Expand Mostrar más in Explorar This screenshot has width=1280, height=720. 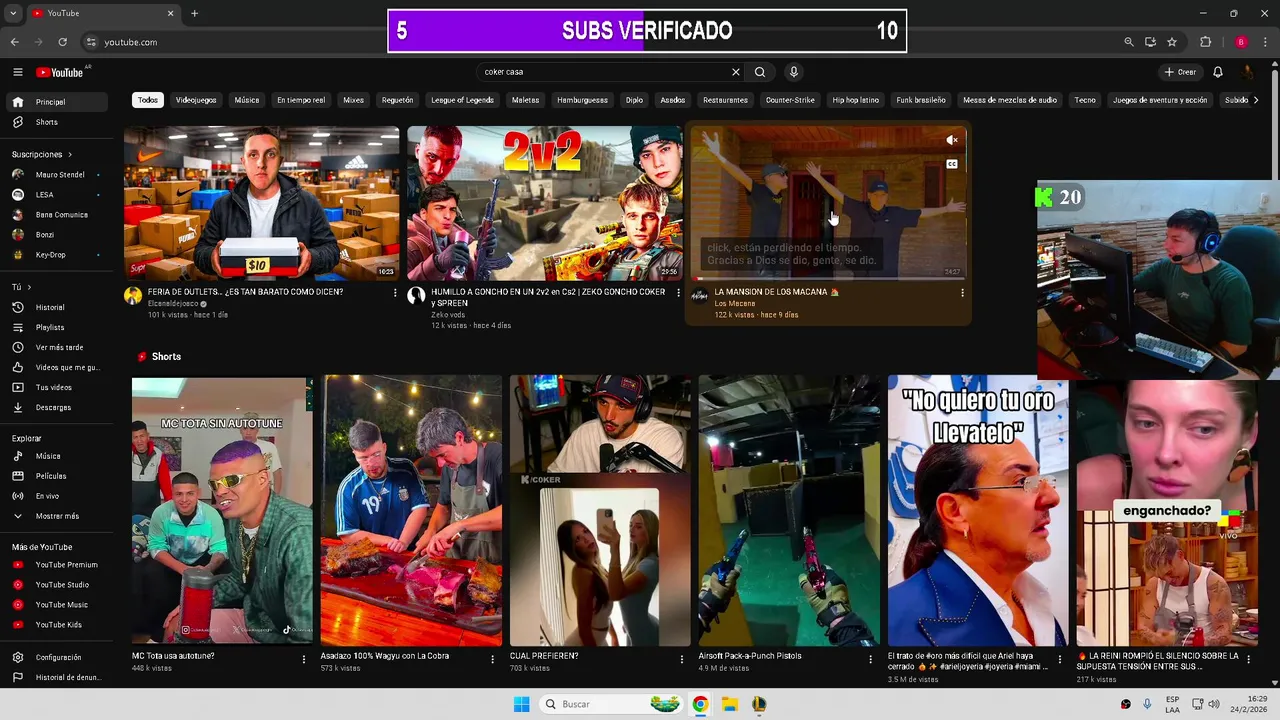58,516
